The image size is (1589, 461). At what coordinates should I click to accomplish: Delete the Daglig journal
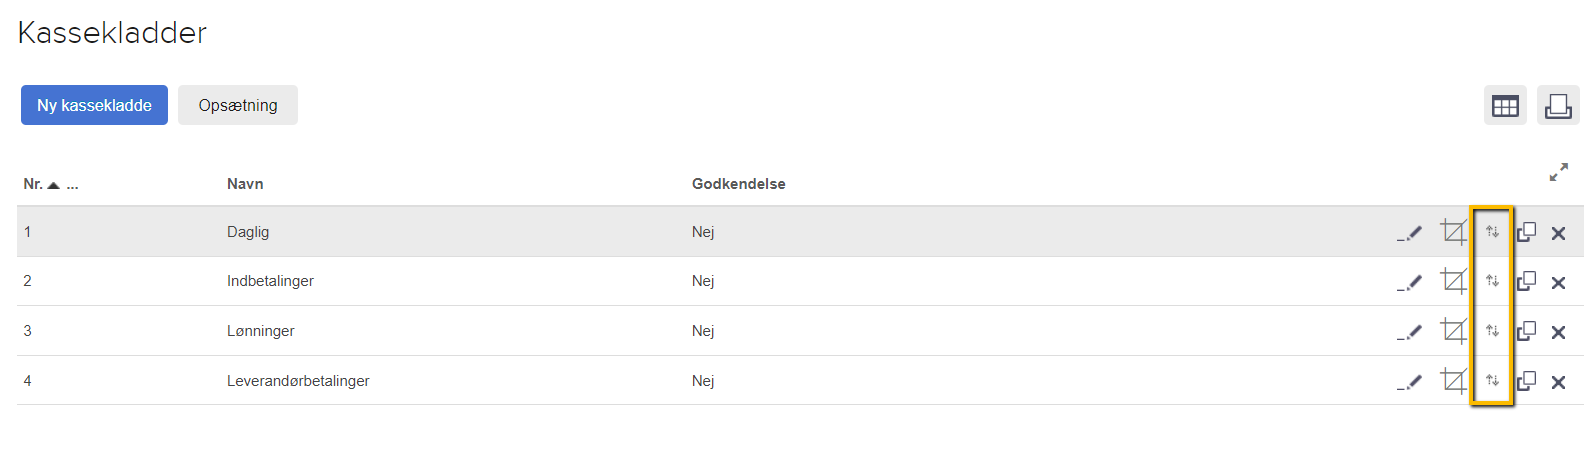(1558, 233)
